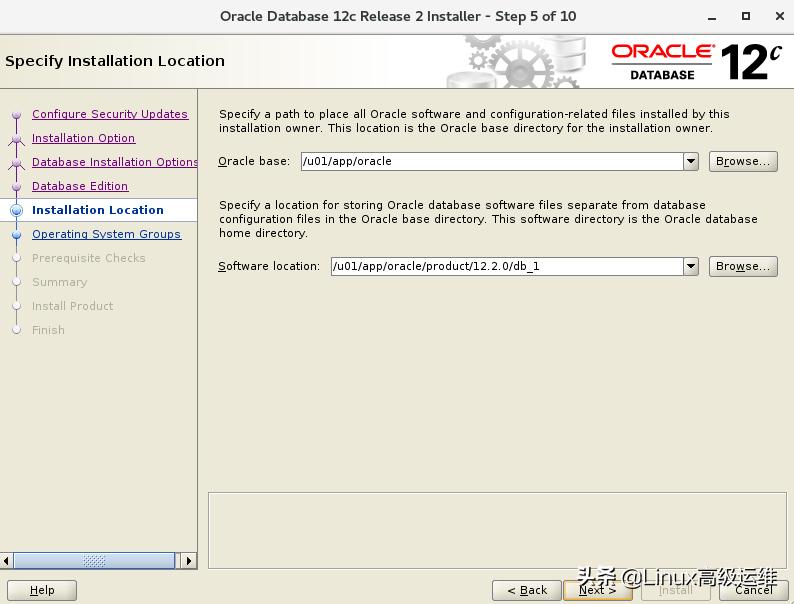
Task: Select the Installation Location step
Action: tap(98, 210)
